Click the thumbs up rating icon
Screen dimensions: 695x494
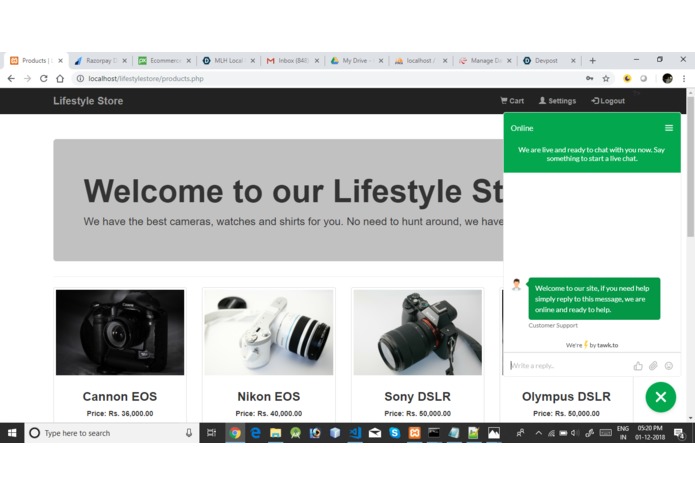[638, 366]
